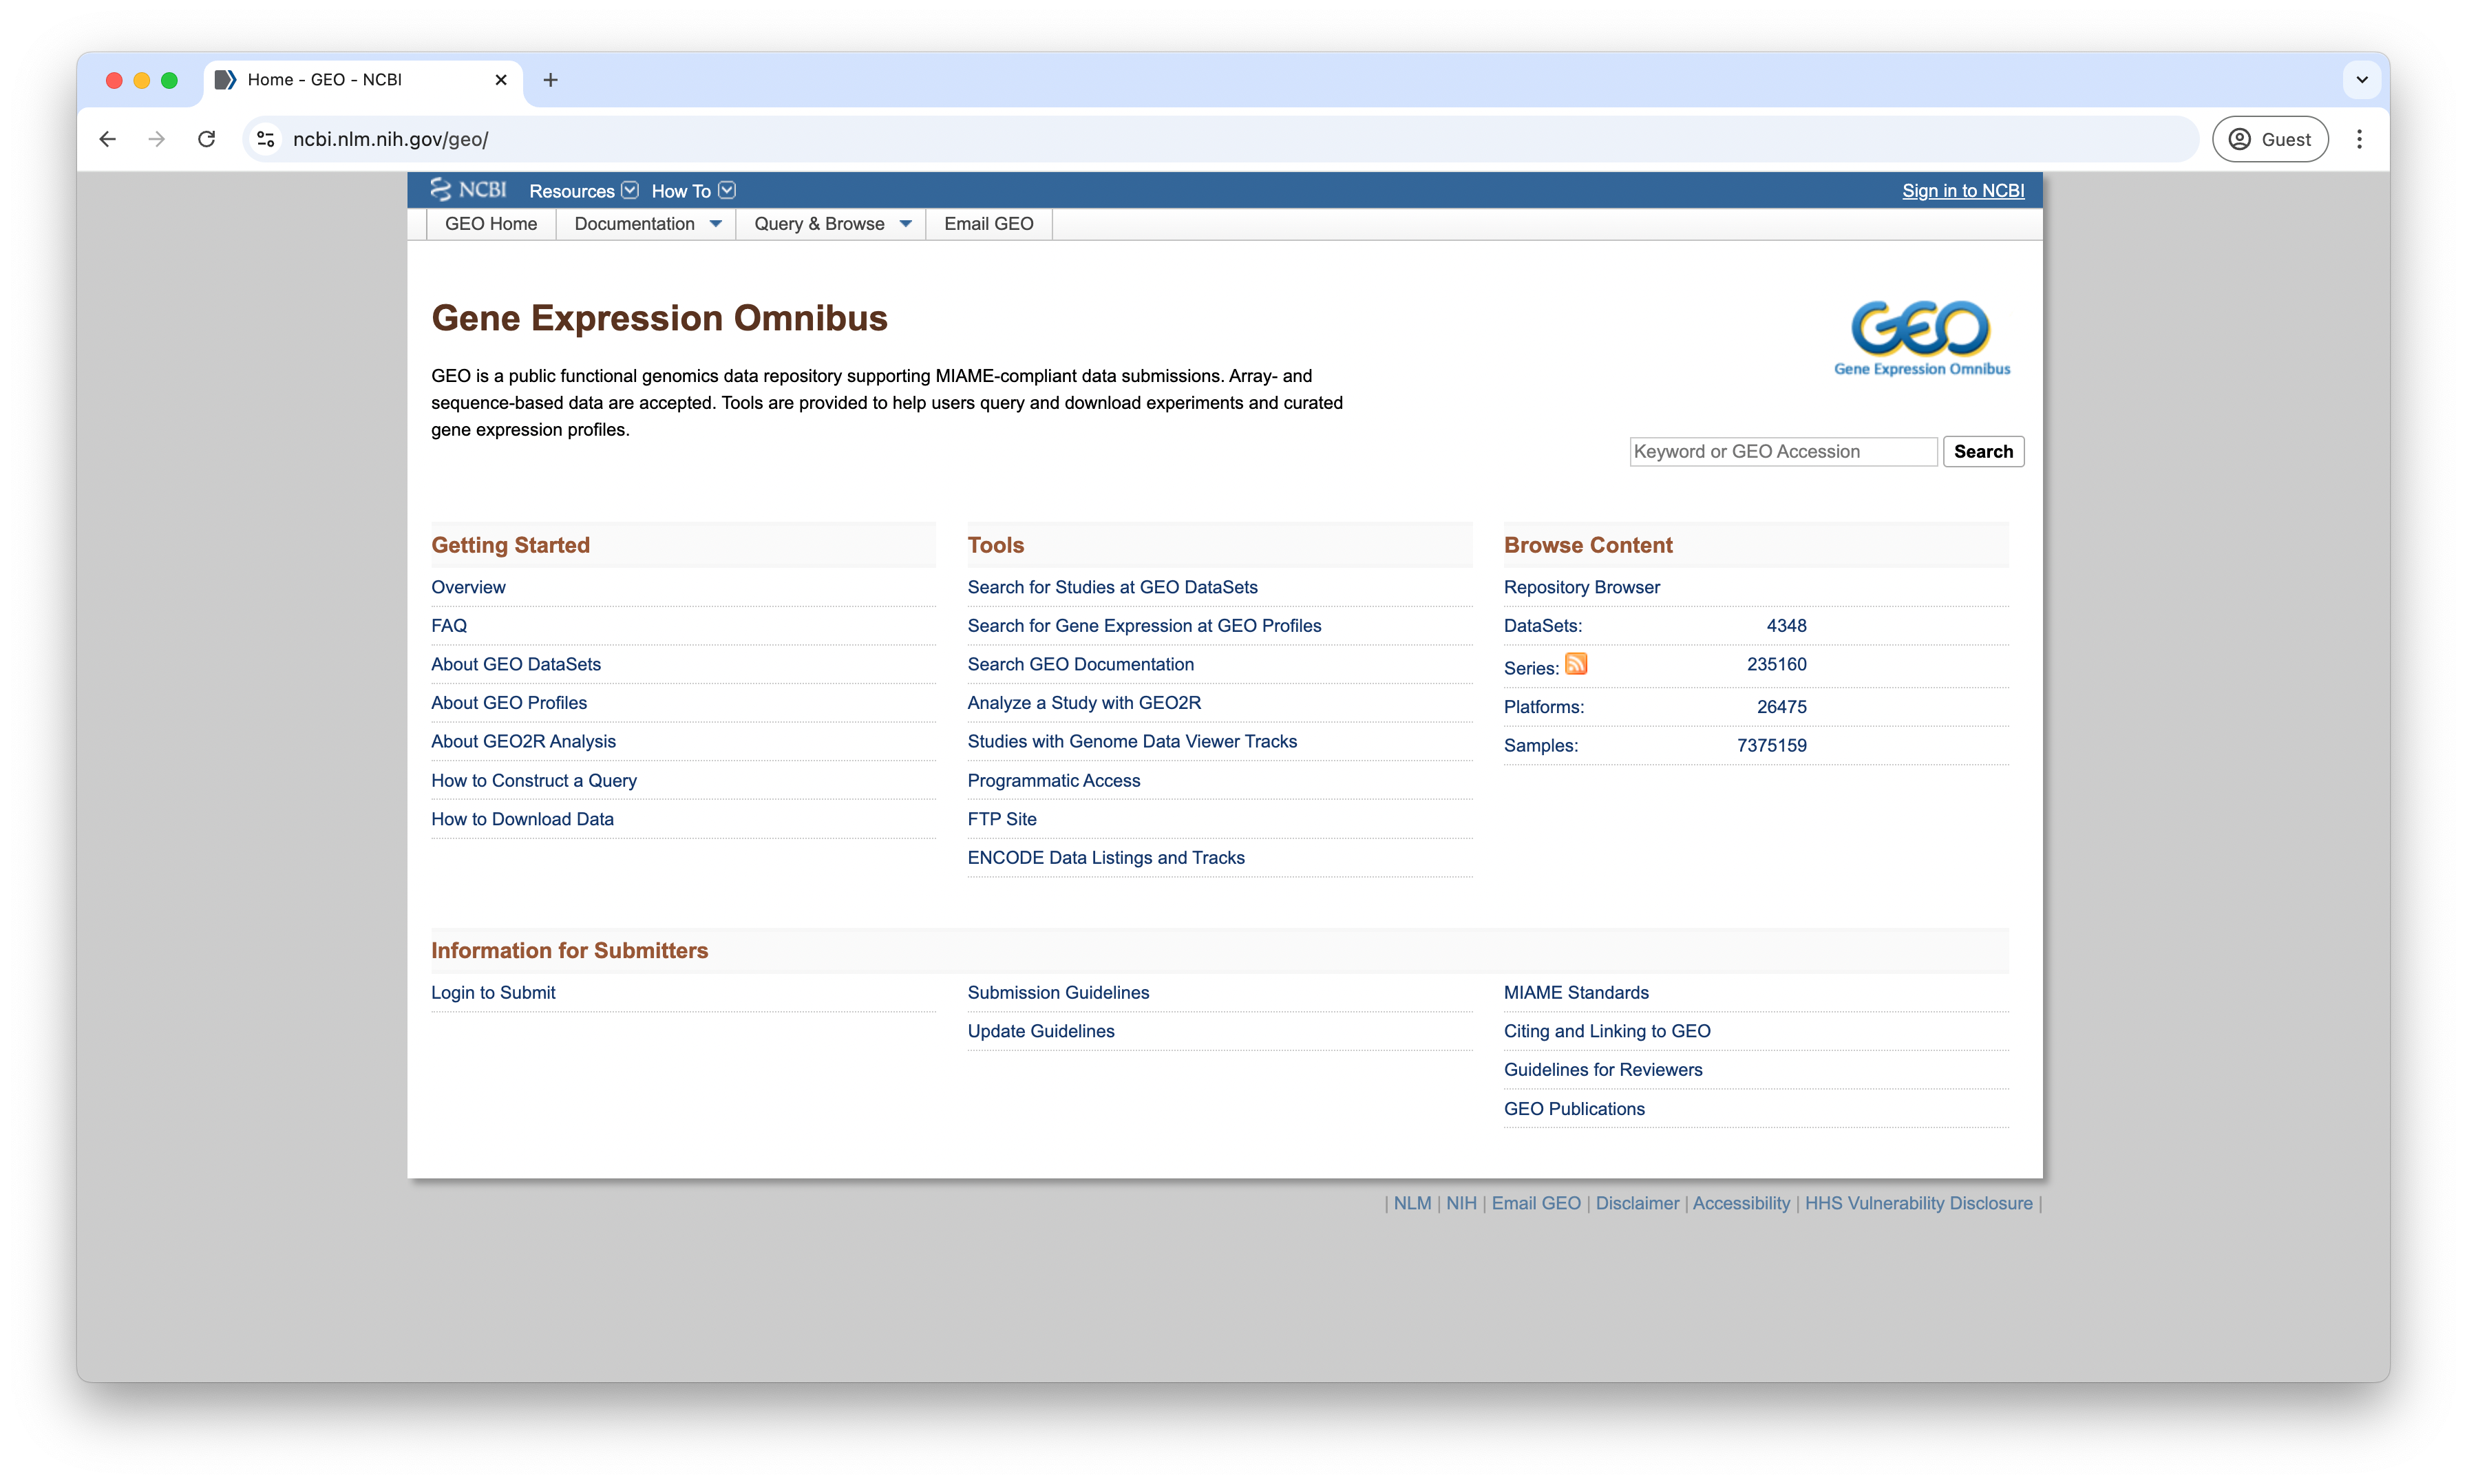Open Citing and Linking to GEO
Screen dimensions: 2467x1484
tap(1607, 1031)
